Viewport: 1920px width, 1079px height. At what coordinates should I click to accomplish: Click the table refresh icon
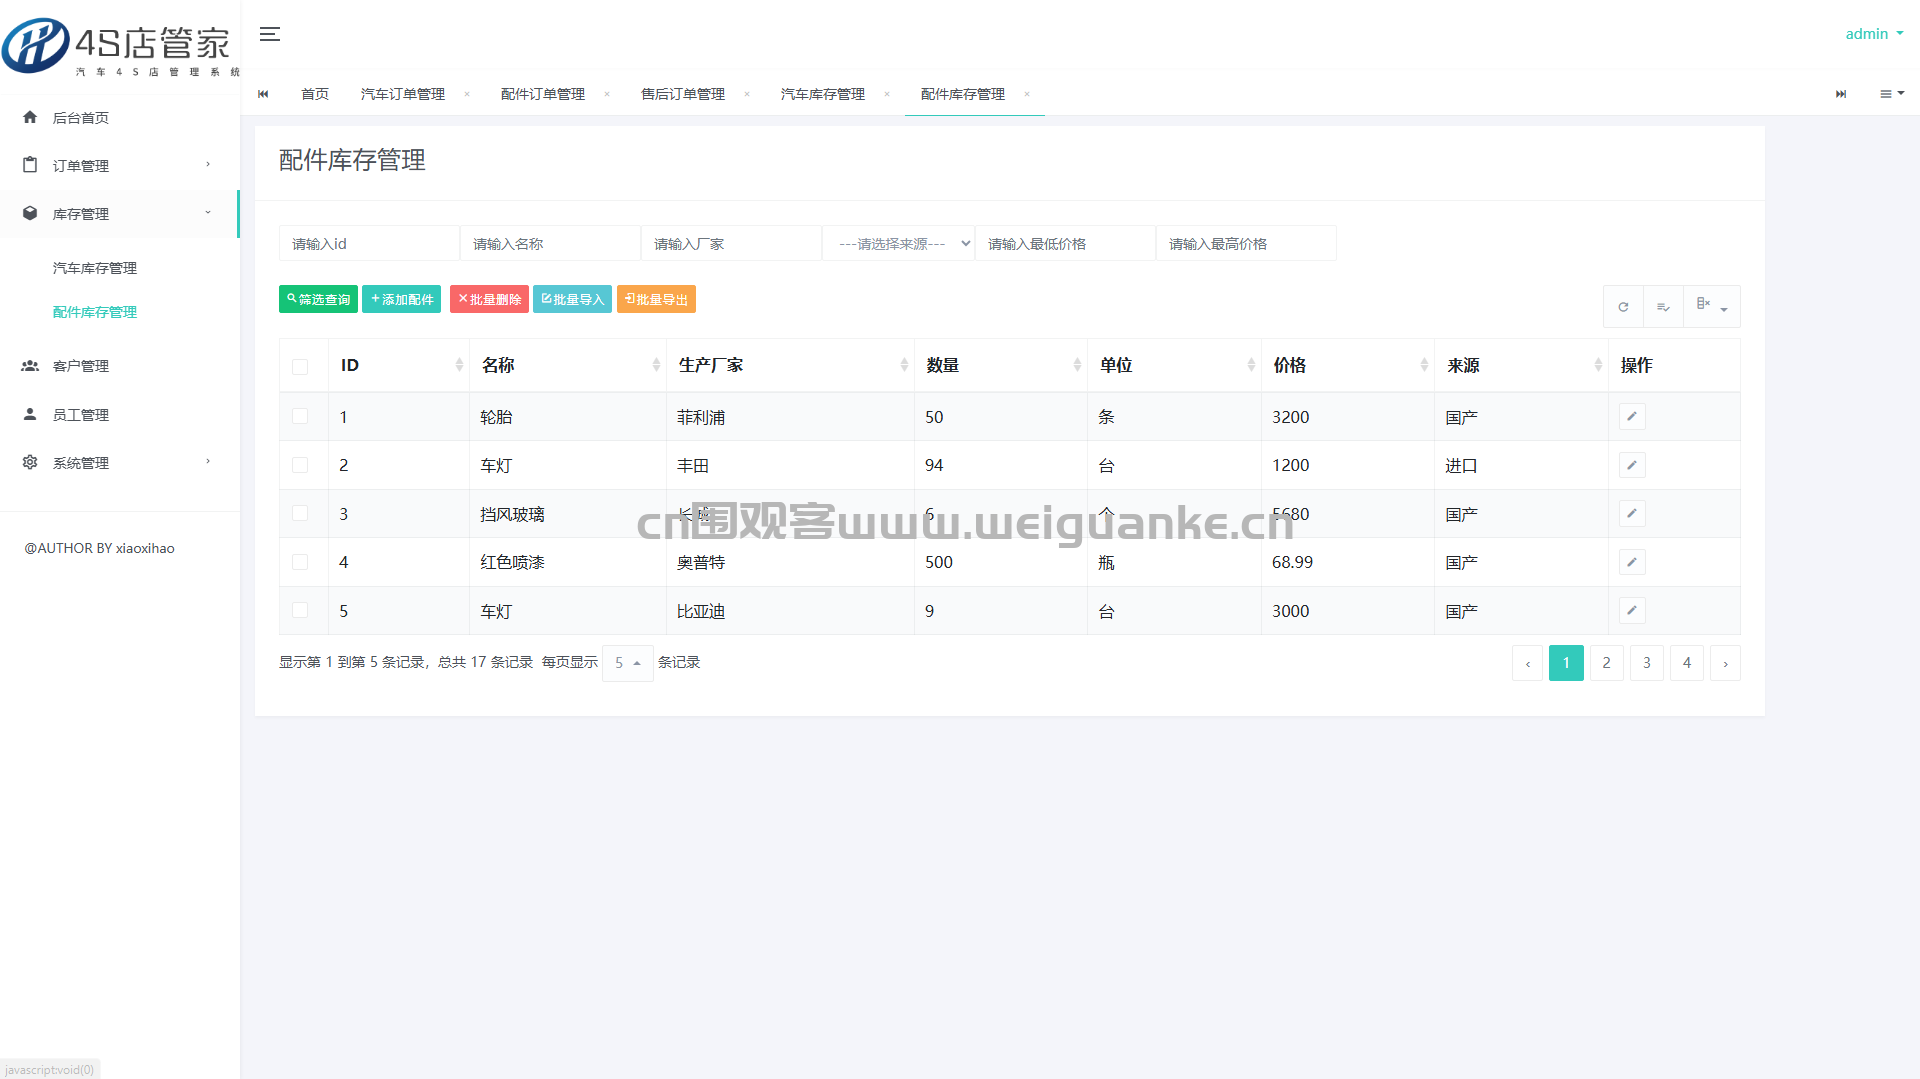(x=1623, y=307)
